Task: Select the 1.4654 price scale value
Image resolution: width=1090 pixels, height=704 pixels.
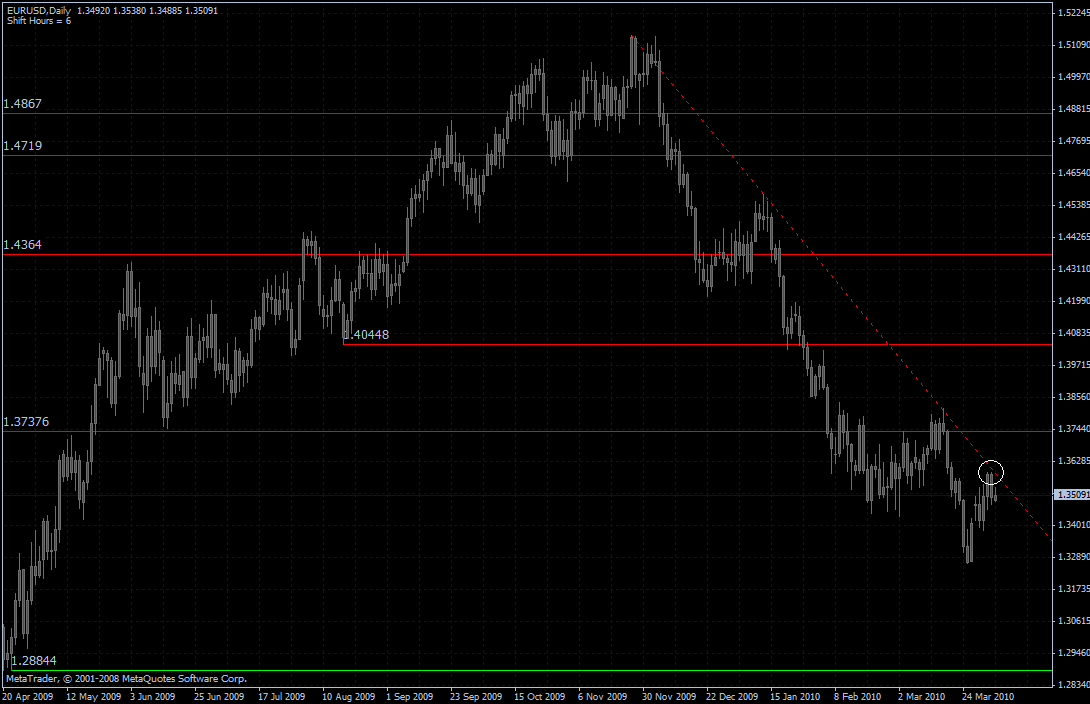Action: pos(1073,172)
